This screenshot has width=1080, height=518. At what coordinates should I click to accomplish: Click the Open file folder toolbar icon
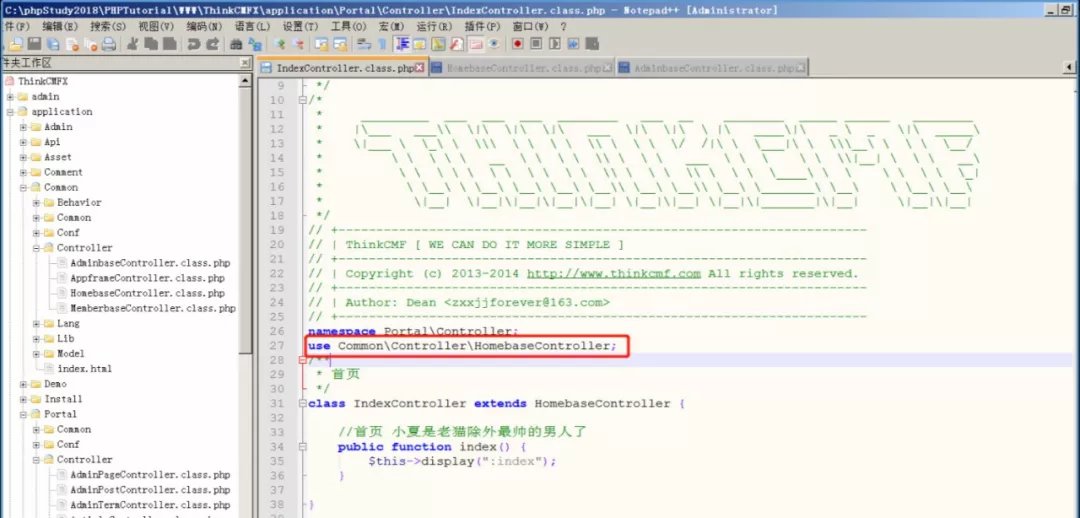[16, 44]
